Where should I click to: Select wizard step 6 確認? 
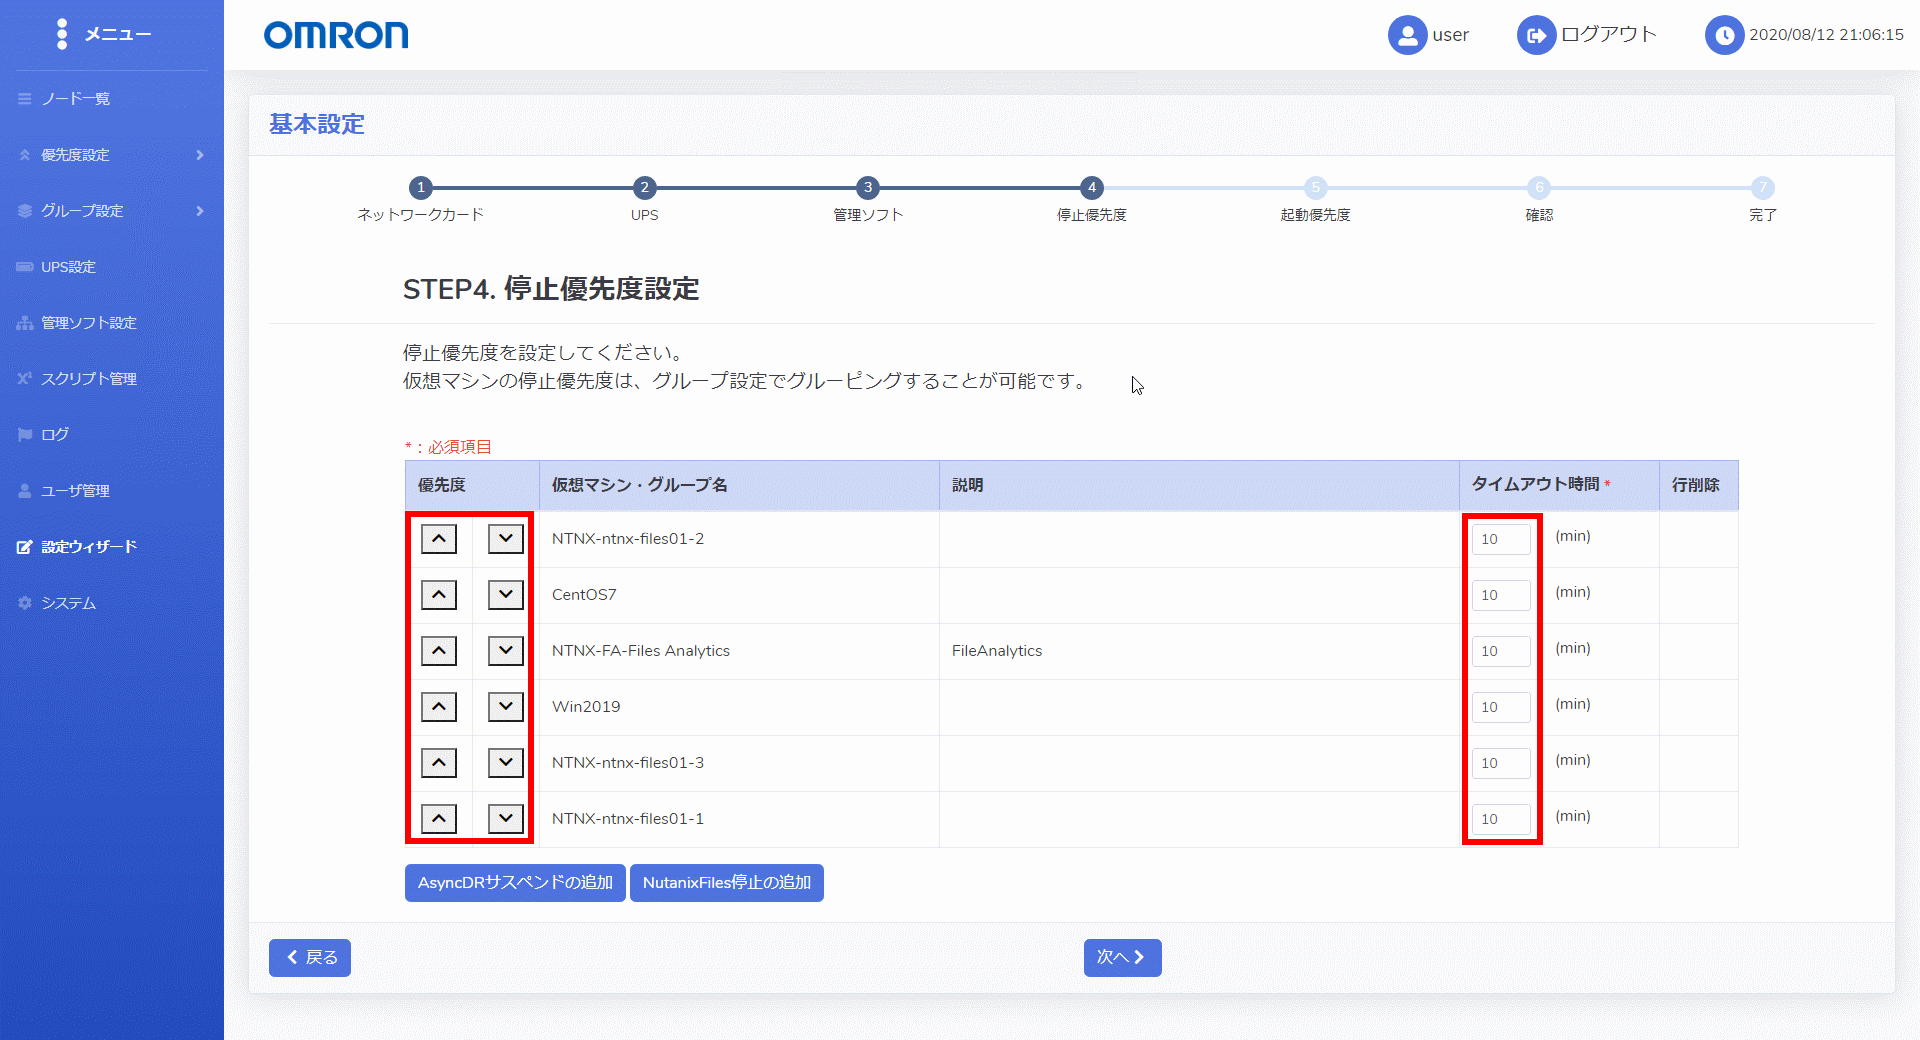[x=1539, y=188]
